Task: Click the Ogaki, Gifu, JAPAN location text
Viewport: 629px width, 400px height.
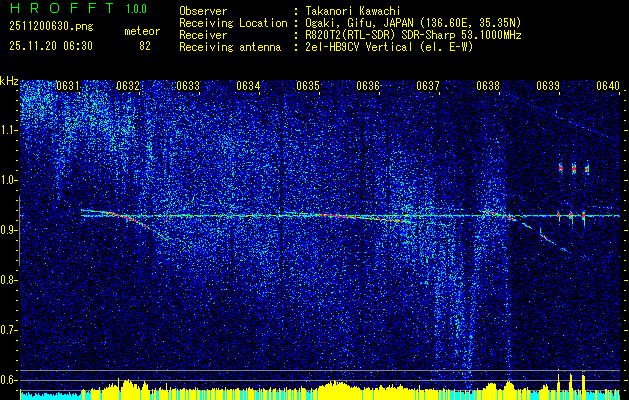Action: [413, 23]
